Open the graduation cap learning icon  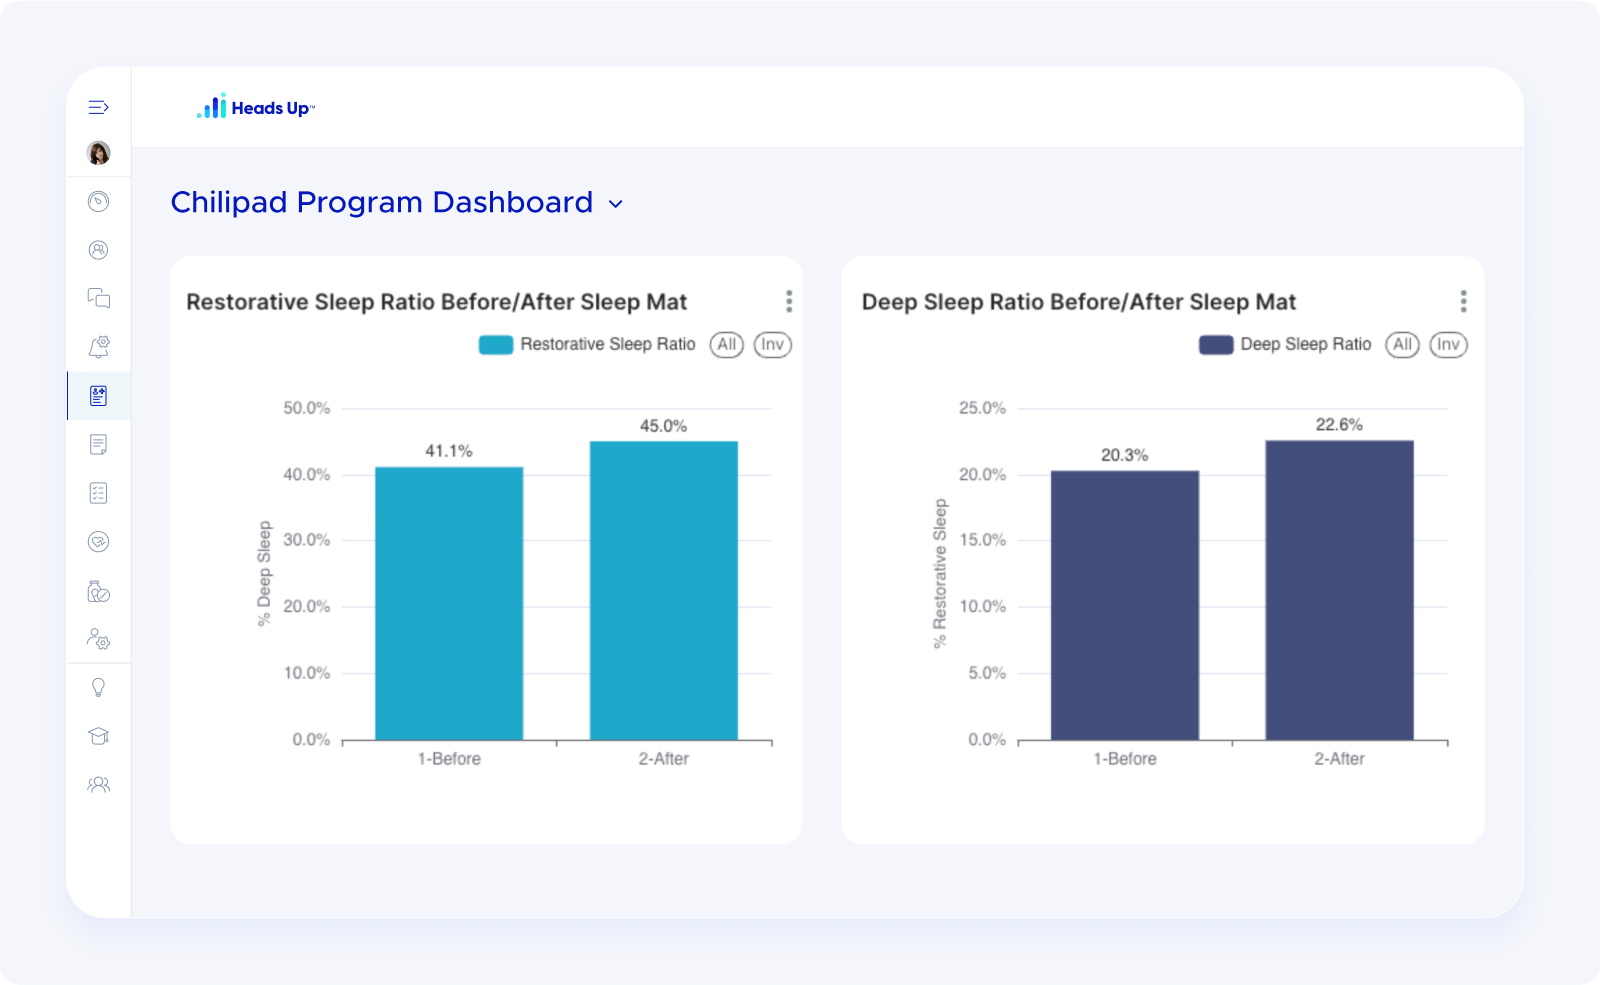coord(98,736)
